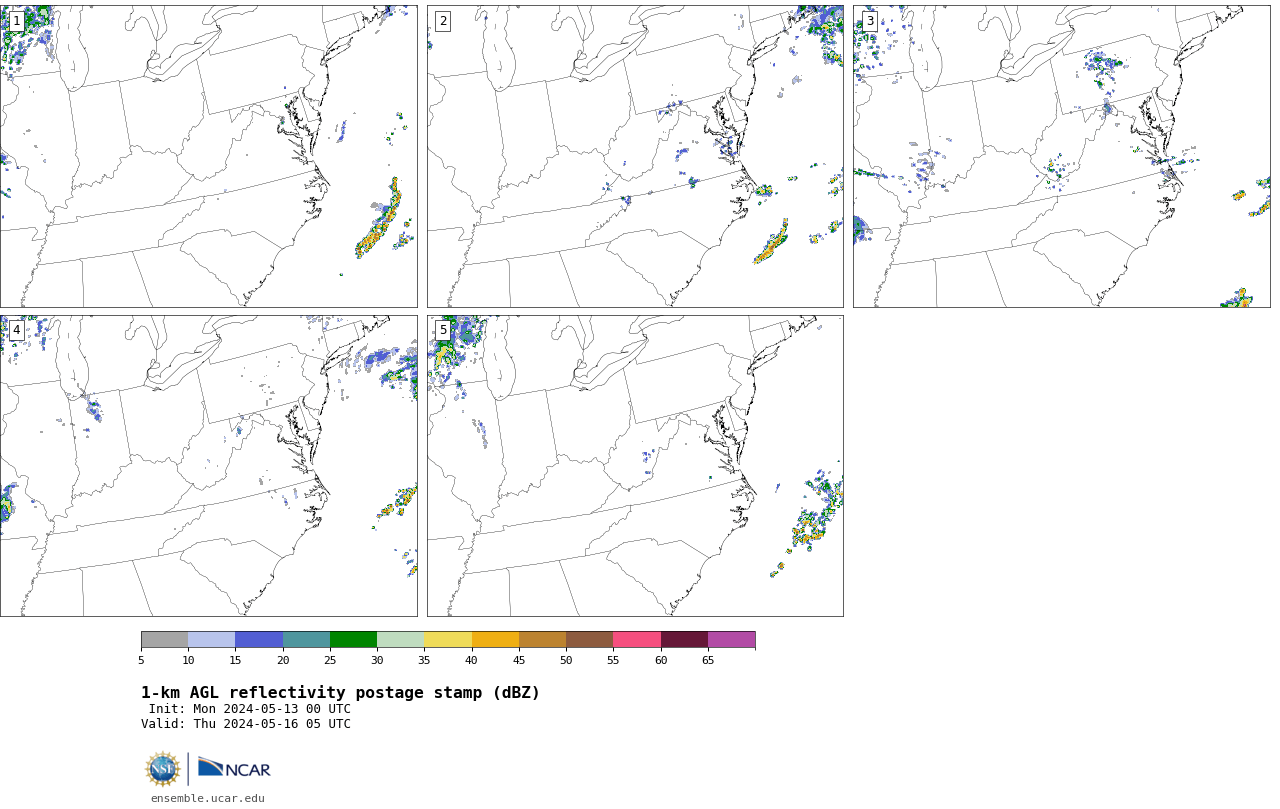Screen dimensions: 1280x809
Task: Select the pink 55-60 dBZ swatch
Action: (x=637, y=640)
